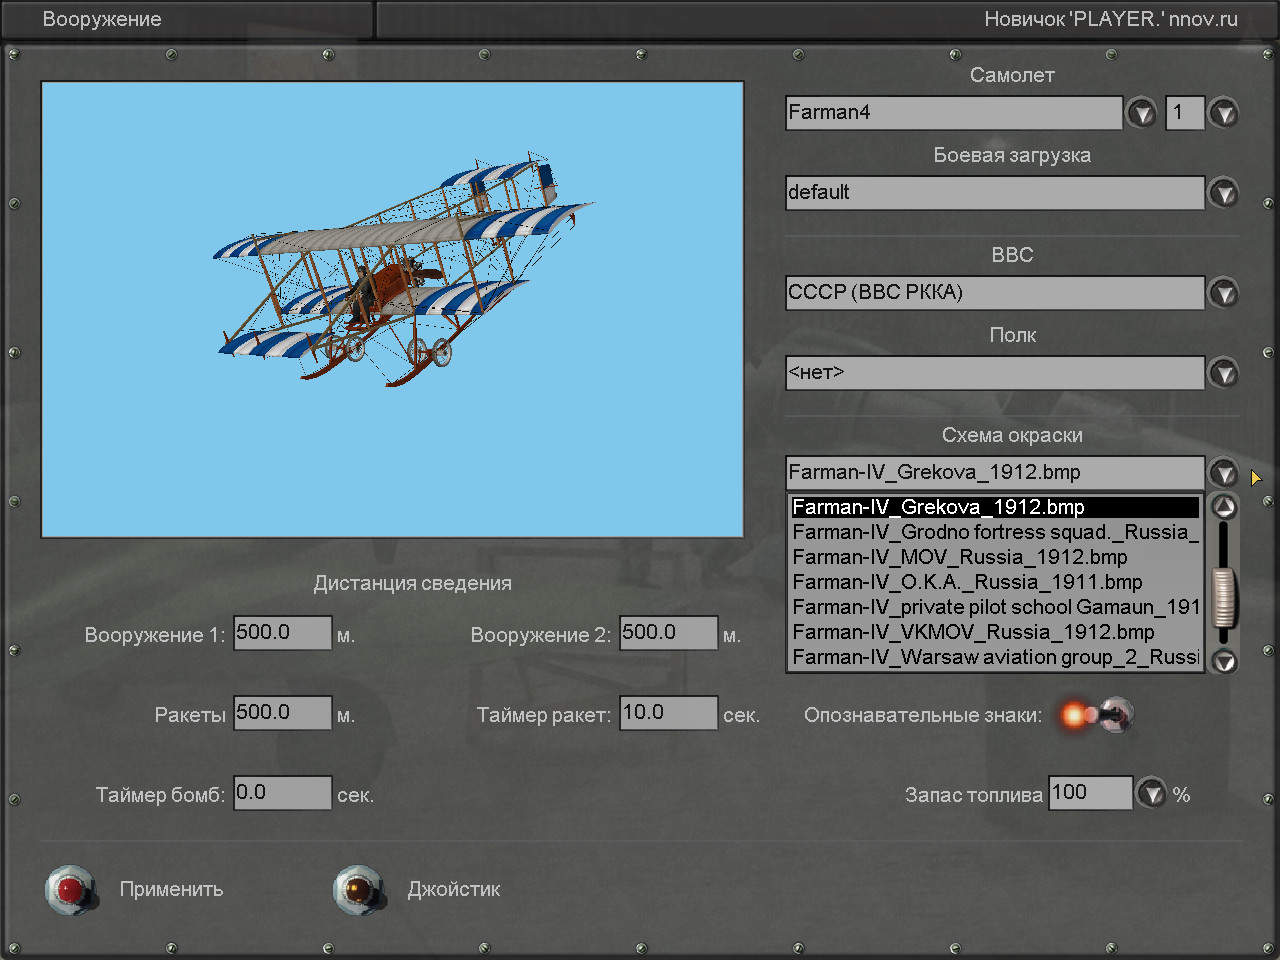Click the Таймер ракет input field

coord(668,713)
